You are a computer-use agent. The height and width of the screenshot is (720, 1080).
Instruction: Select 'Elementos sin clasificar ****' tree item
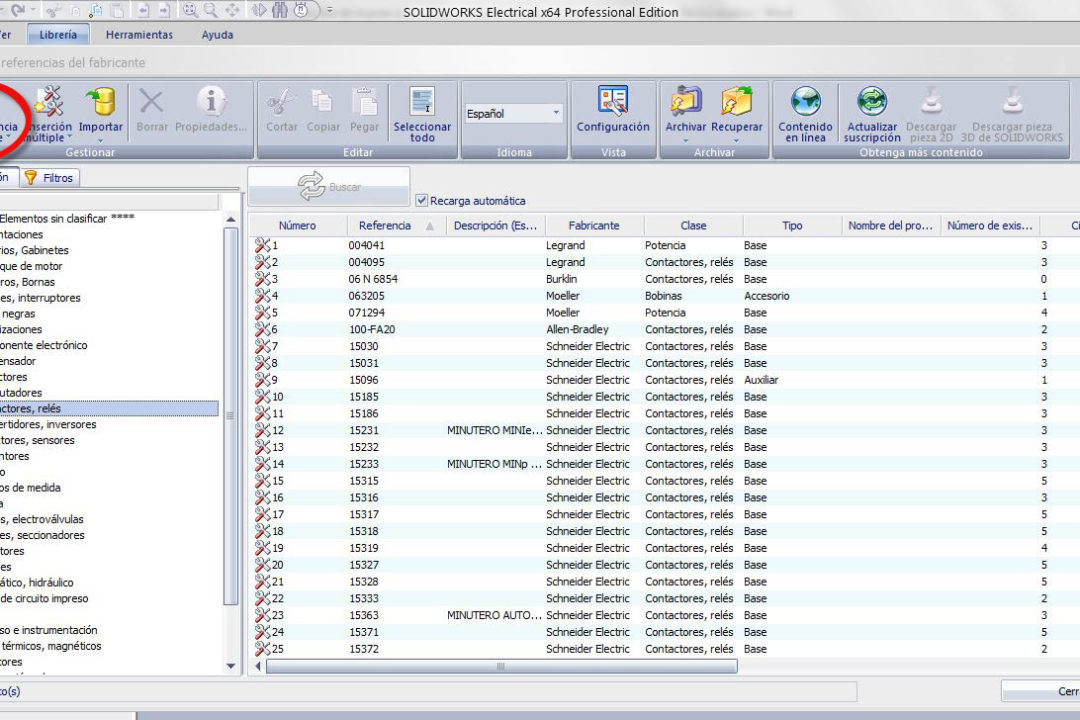click(67, 218)
